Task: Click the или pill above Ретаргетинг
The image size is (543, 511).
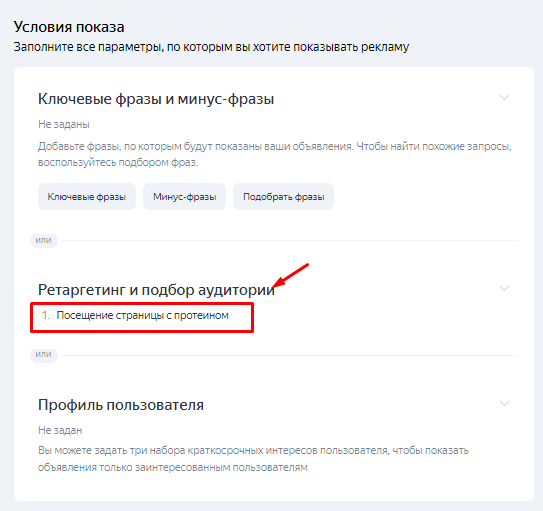Action: (44, 240)
